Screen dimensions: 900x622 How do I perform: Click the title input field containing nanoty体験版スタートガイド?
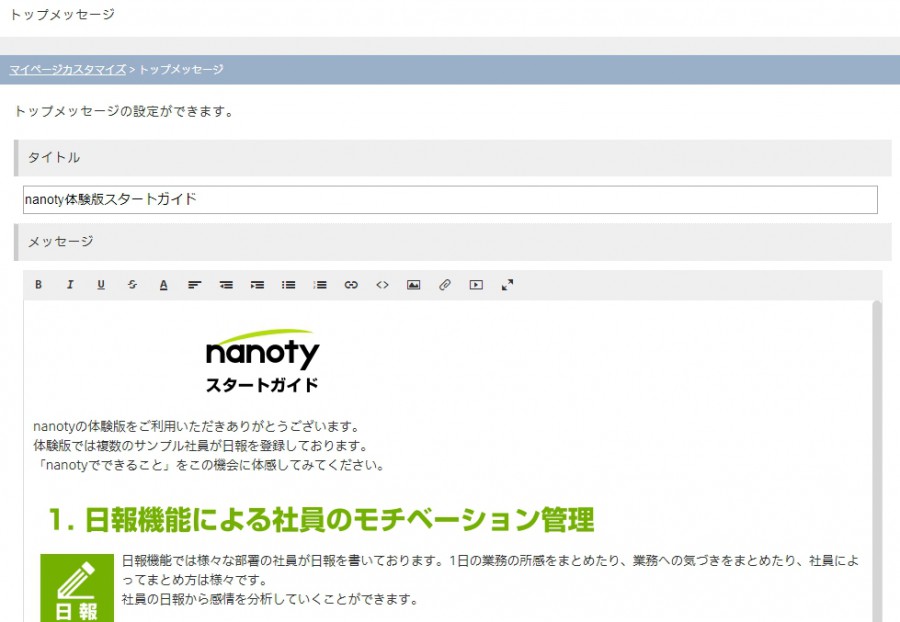coord(450,200)
